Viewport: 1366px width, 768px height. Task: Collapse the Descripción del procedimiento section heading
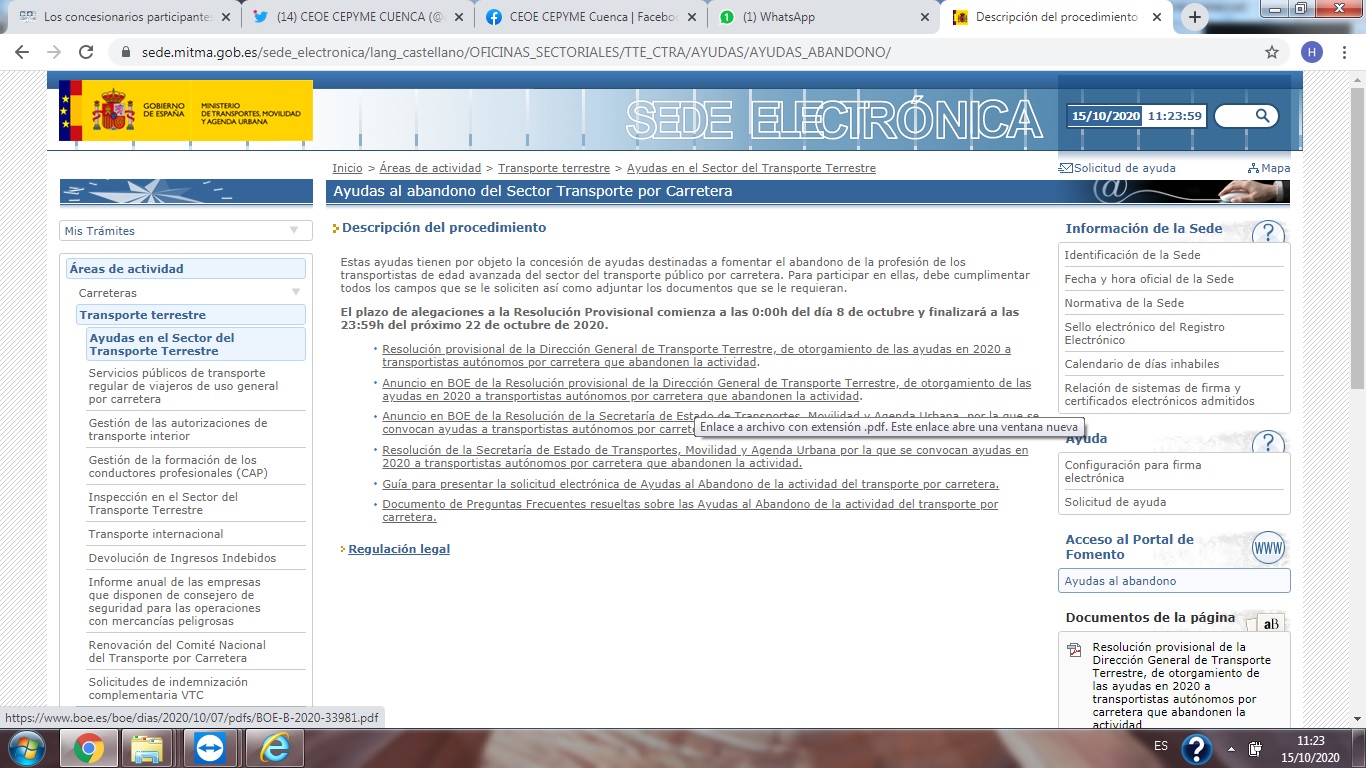[444, 228]
